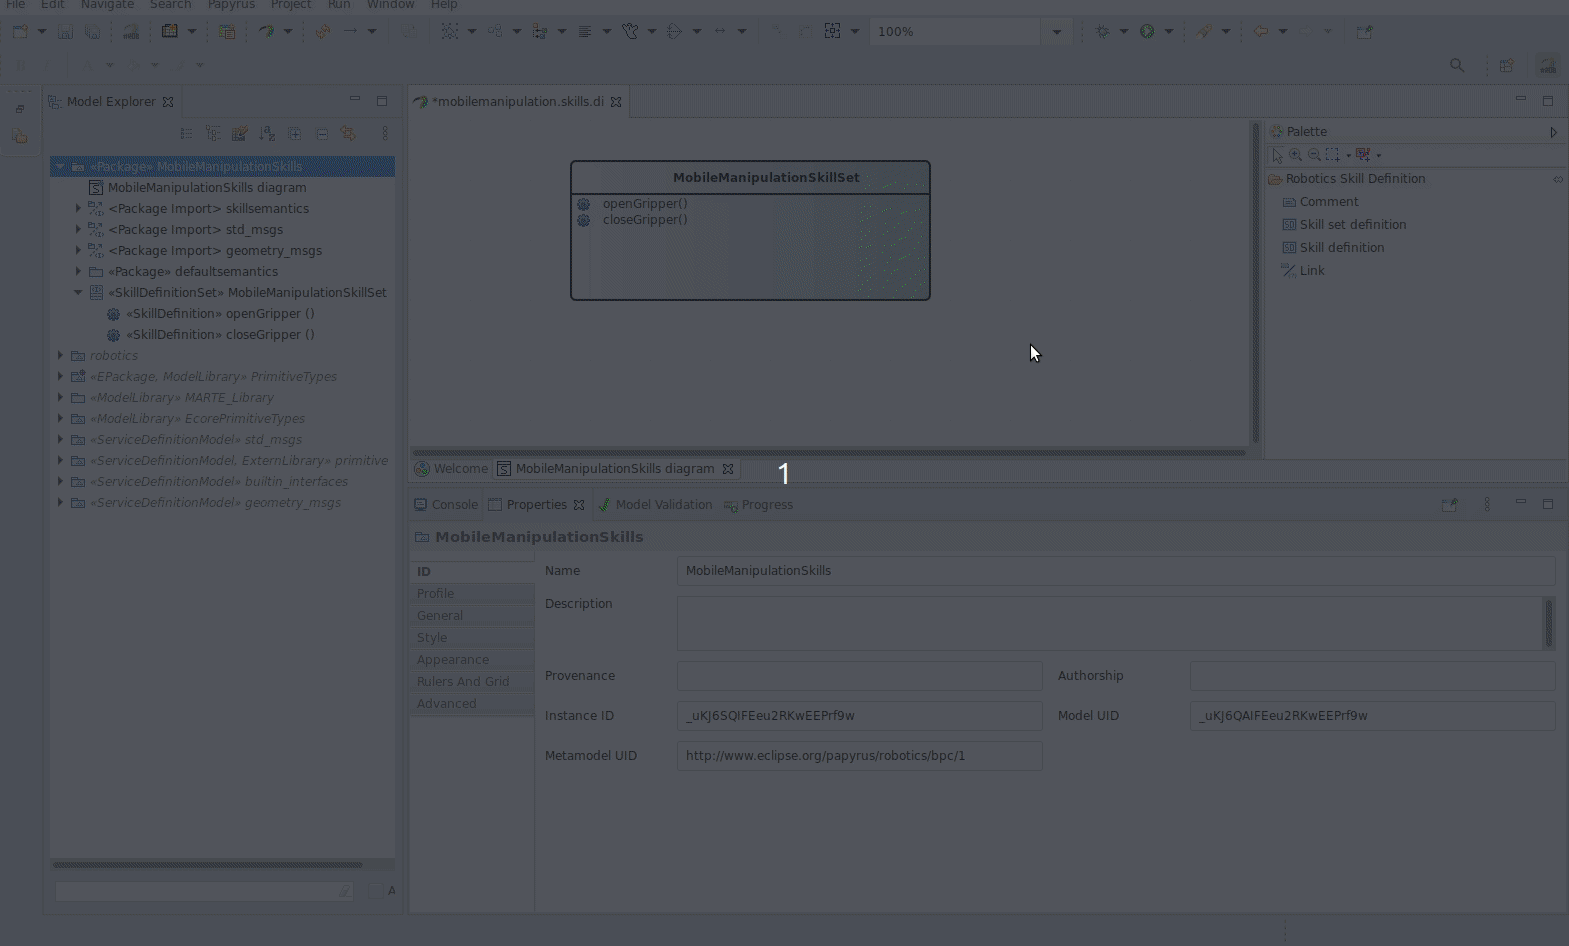
Task: Select the zoom out tool in Palette
Action: click(1314, 155)
